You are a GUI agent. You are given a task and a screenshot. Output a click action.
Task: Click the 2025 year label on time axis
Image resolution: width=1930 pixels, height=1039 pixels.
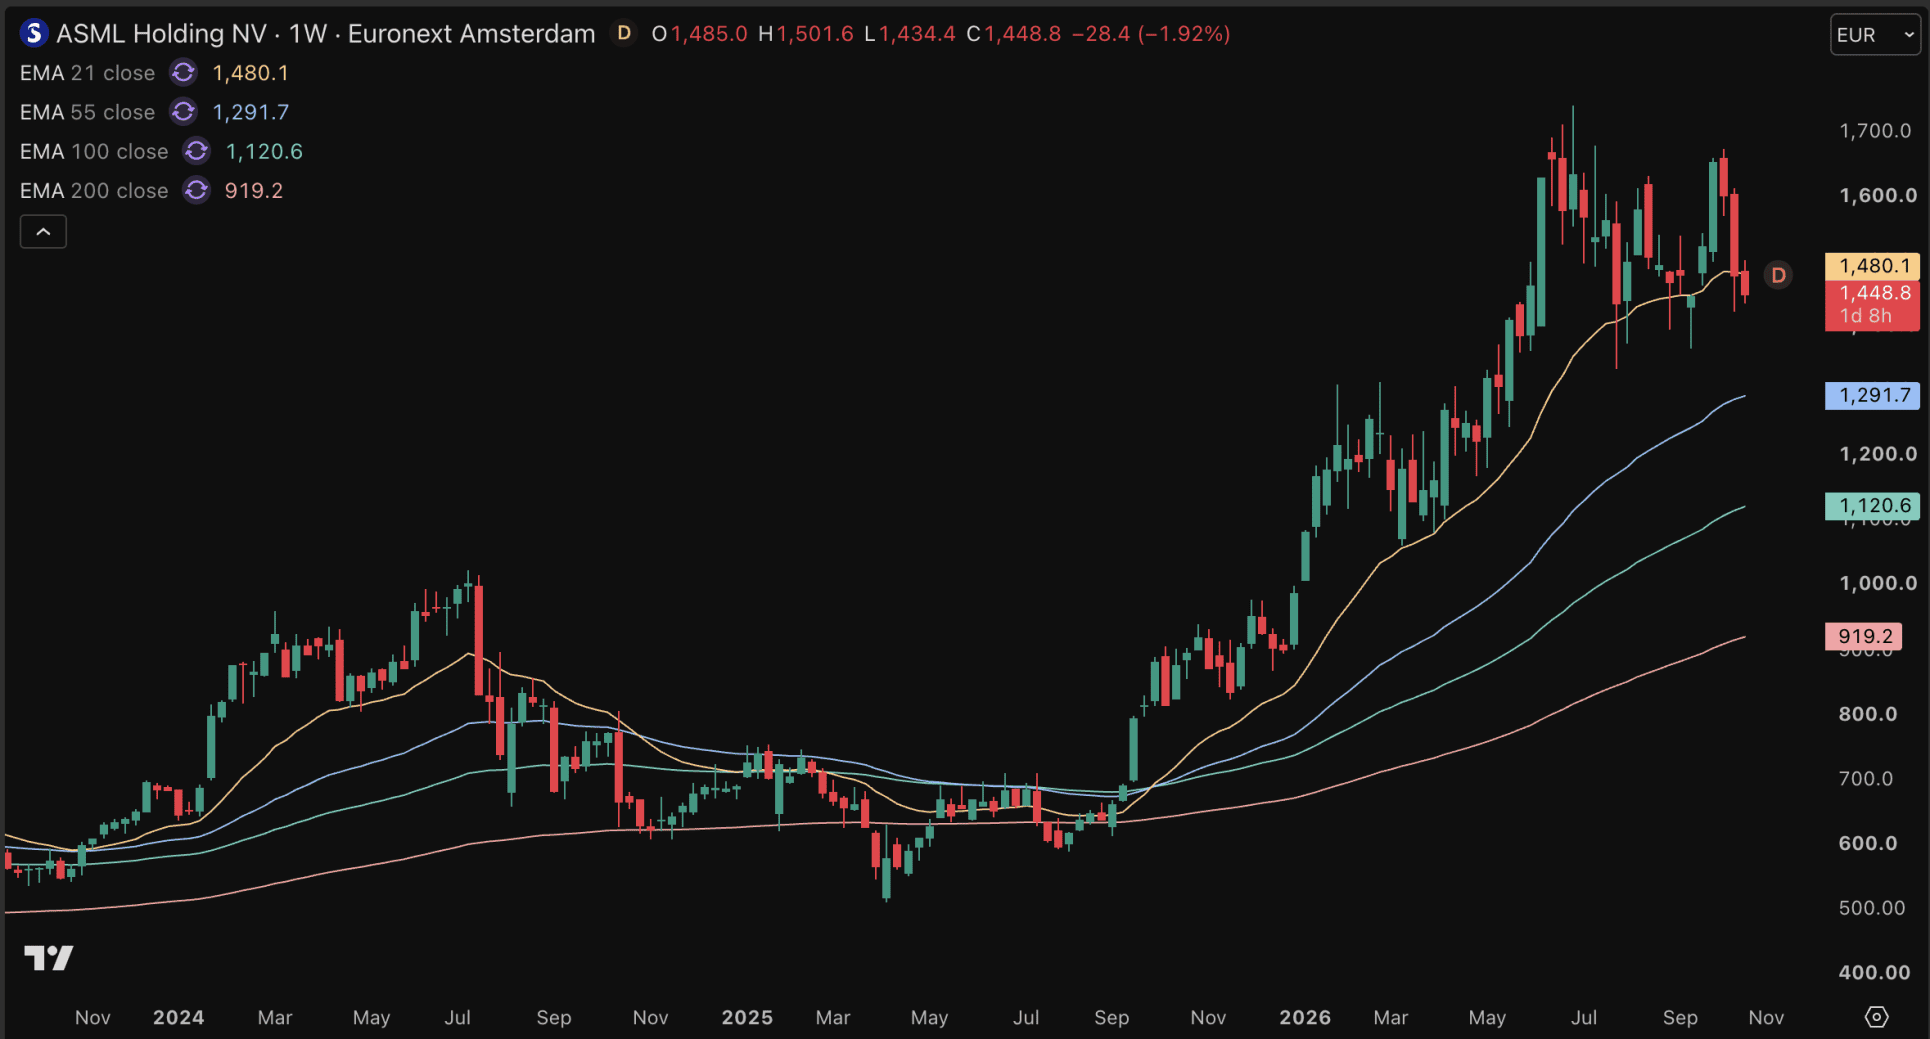coord(747,1017)
